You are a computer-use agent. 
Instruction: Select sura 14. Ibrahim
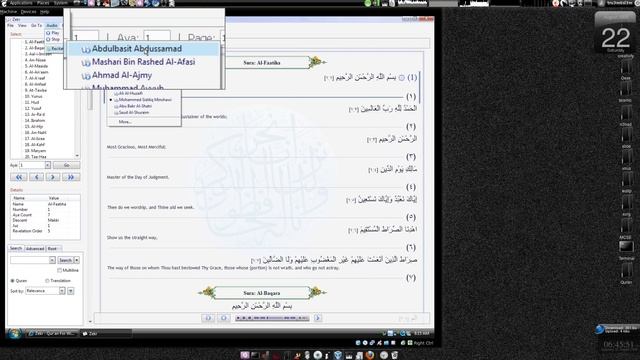tap(35, 120)
